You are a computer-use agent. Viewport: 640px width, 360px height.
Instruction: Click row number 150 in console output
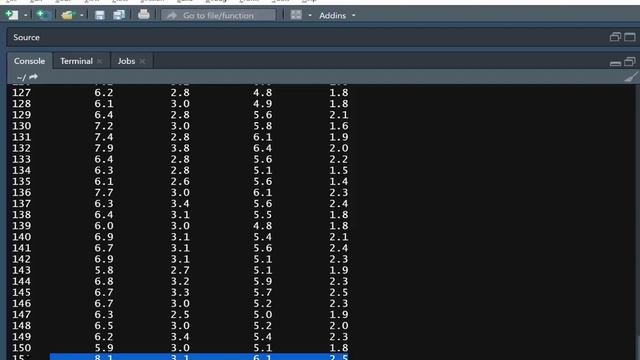[x=22, y=348]
